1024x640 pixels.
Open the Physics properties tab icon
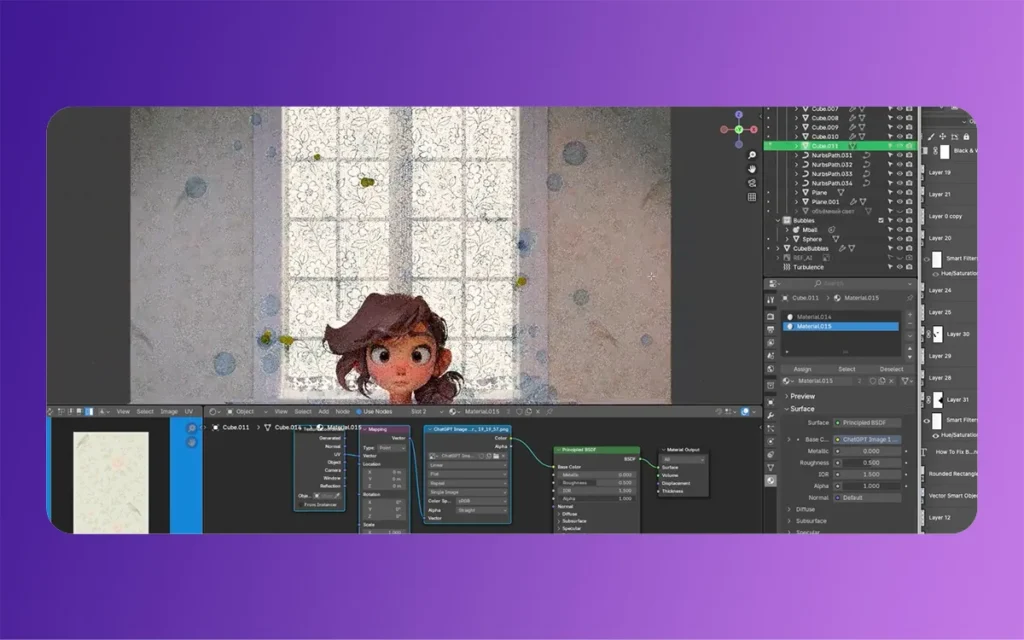coord(771,441)
